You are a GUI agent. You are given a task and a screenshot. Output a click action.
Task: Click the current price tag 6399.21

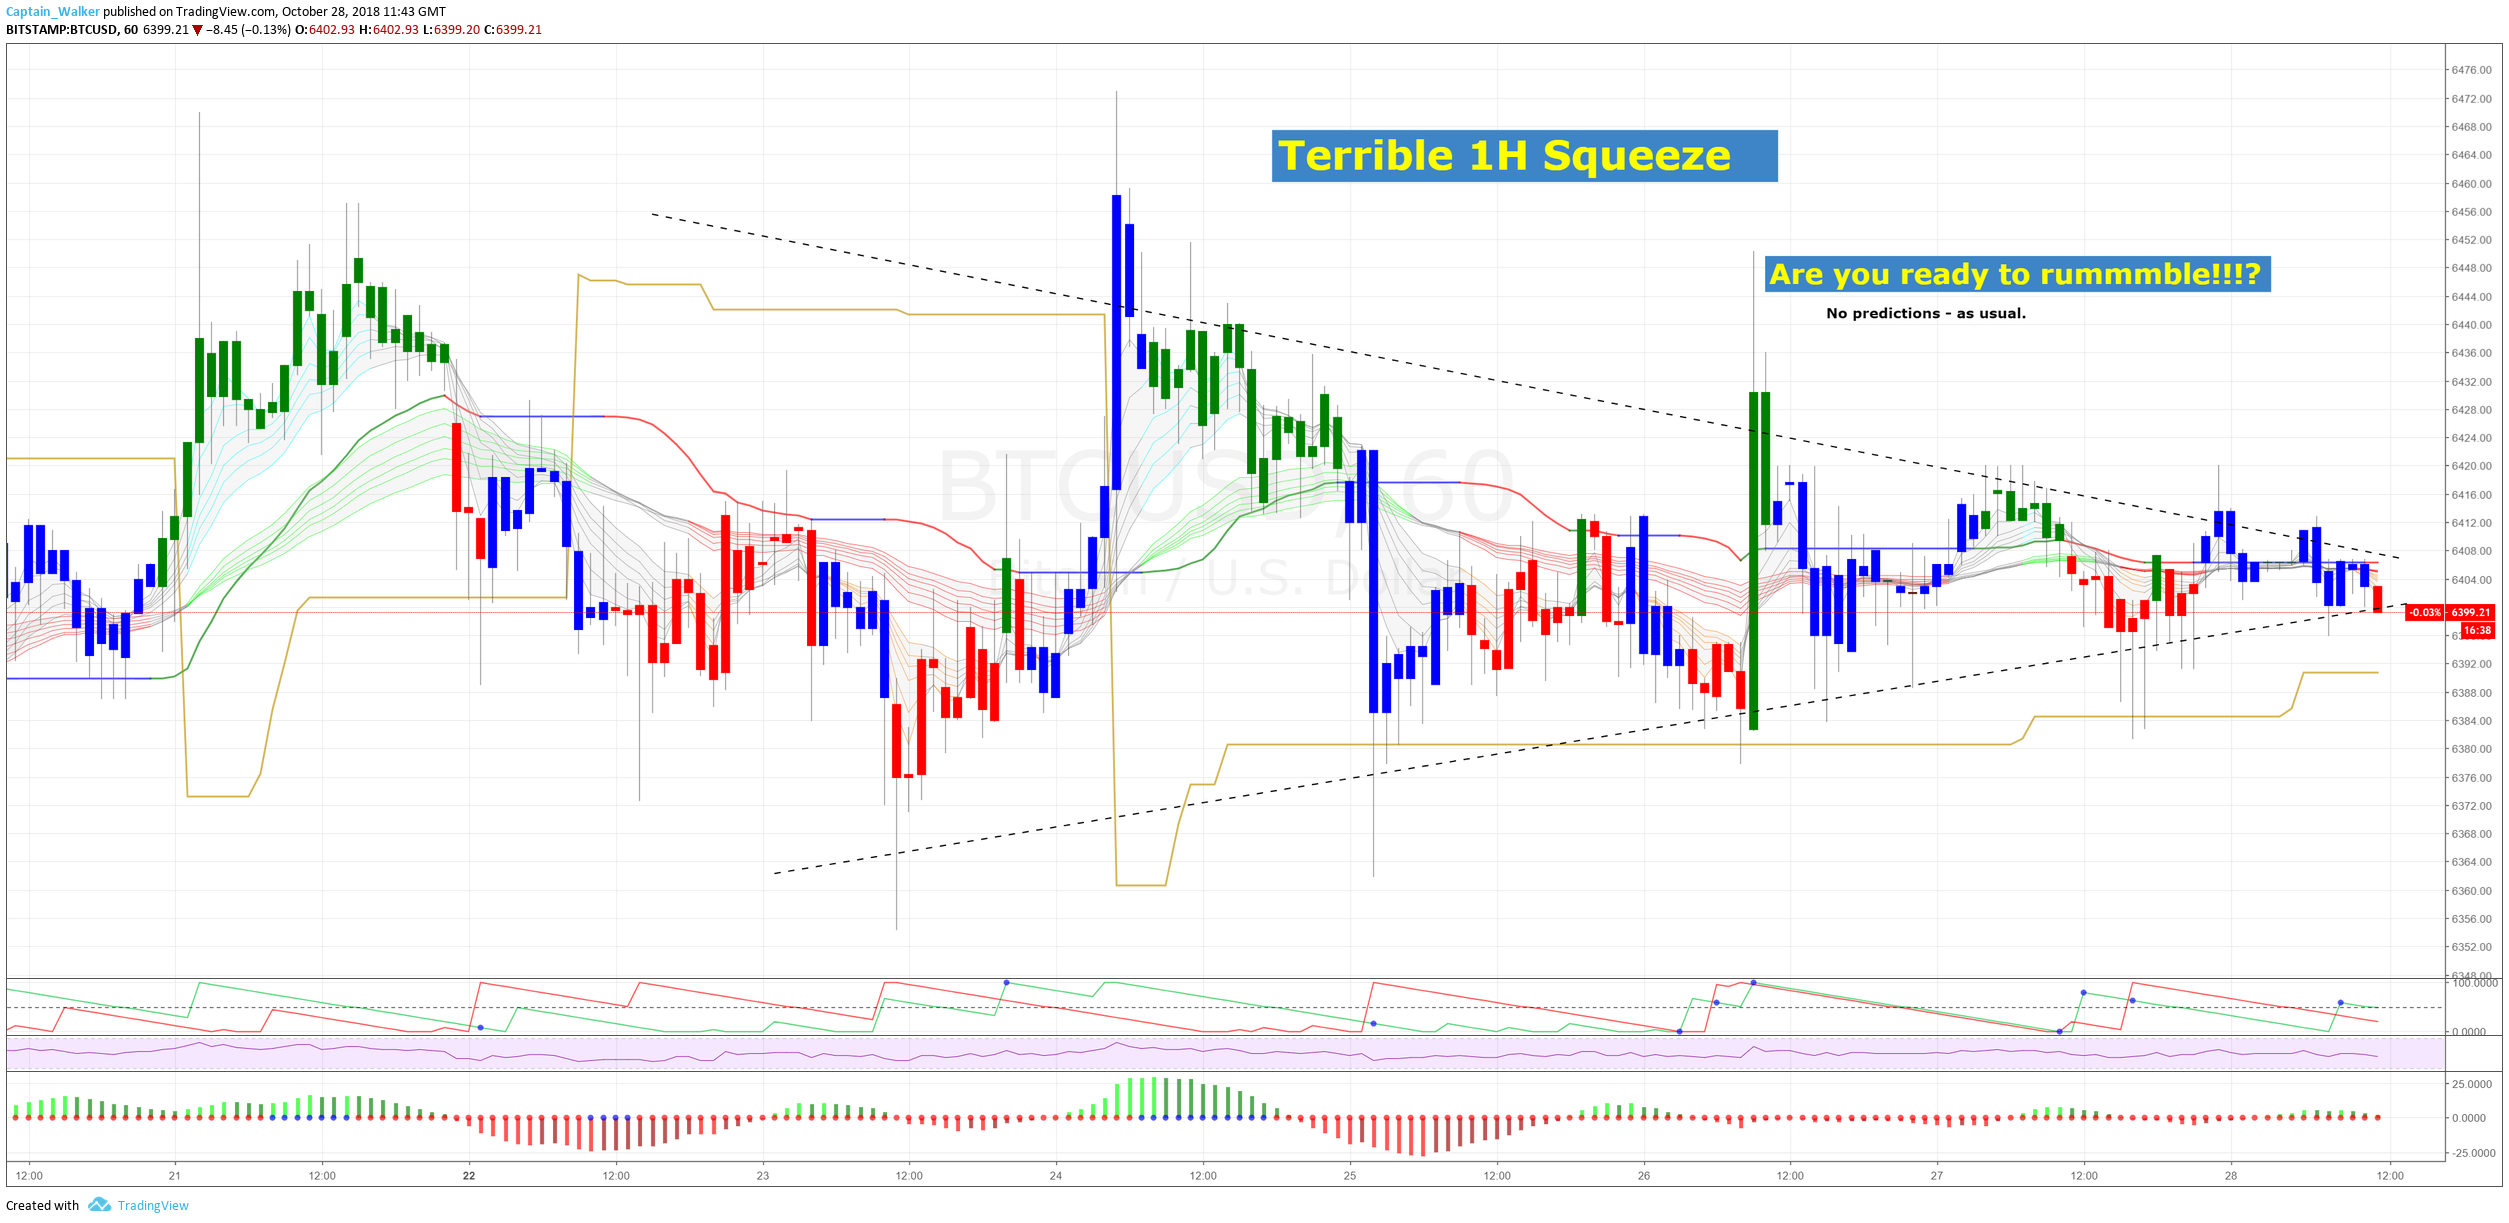pyautogui.click(x=2471, y=612)
